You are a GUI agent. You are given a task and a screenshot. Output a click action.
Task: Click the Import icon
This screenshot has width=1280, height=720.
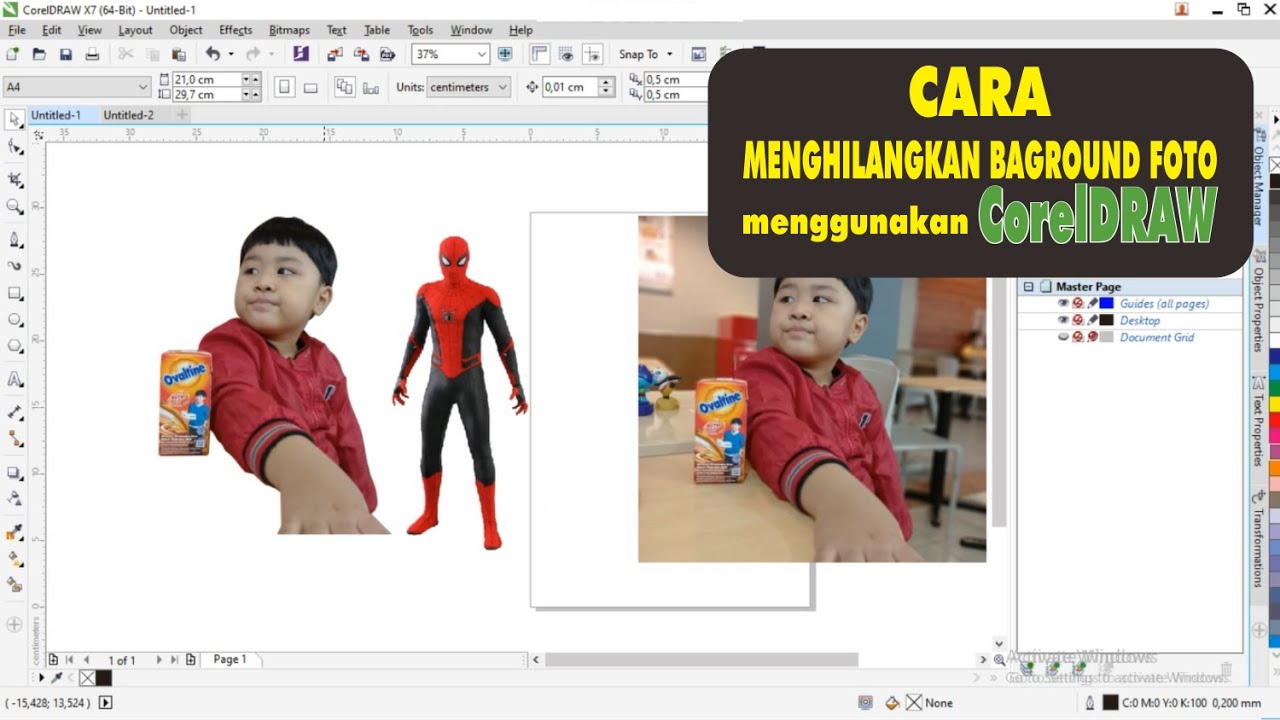335,54
